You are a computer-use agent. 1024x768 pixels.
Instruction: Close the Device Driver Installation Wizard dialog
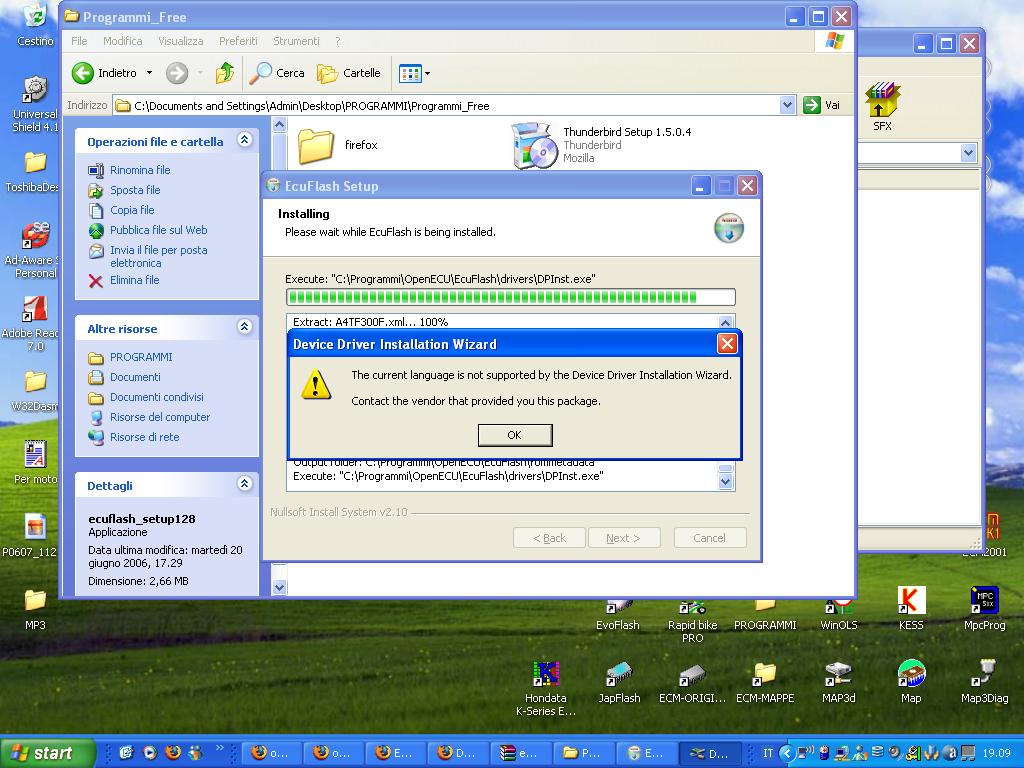[x=727, y=344]
